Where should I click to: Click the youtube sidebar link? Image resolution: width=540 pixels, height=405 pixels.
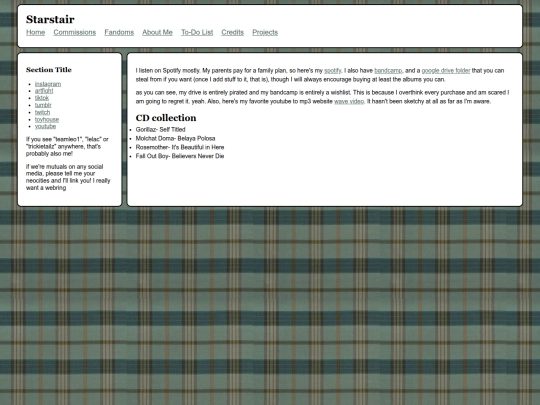click(45, 126)
